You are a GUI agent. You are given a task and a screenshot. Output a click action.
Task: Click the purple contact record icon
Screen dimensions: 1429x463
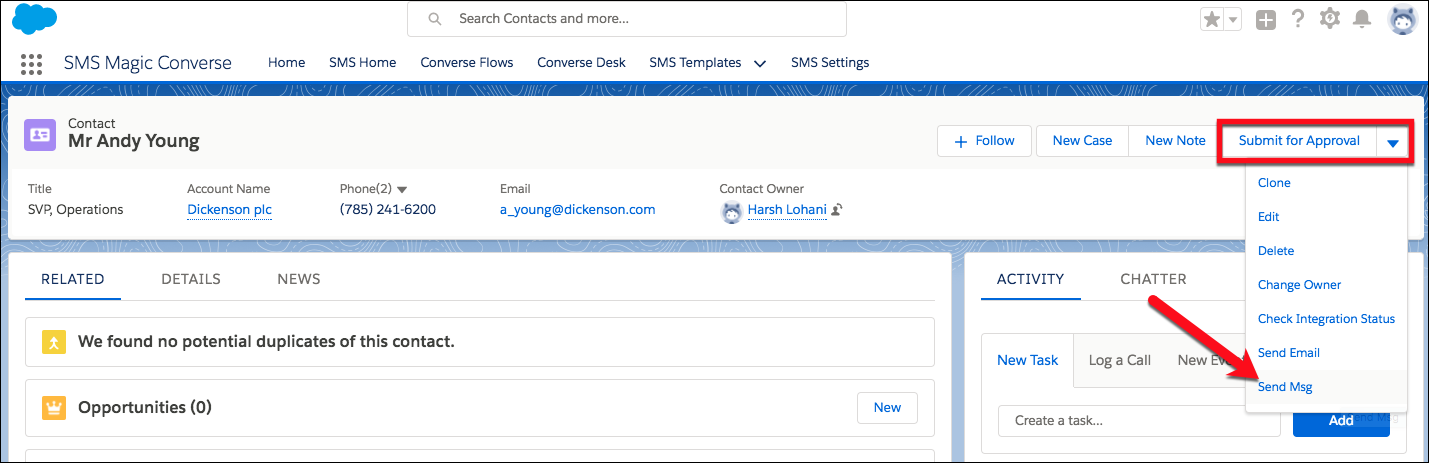point(40,133)
